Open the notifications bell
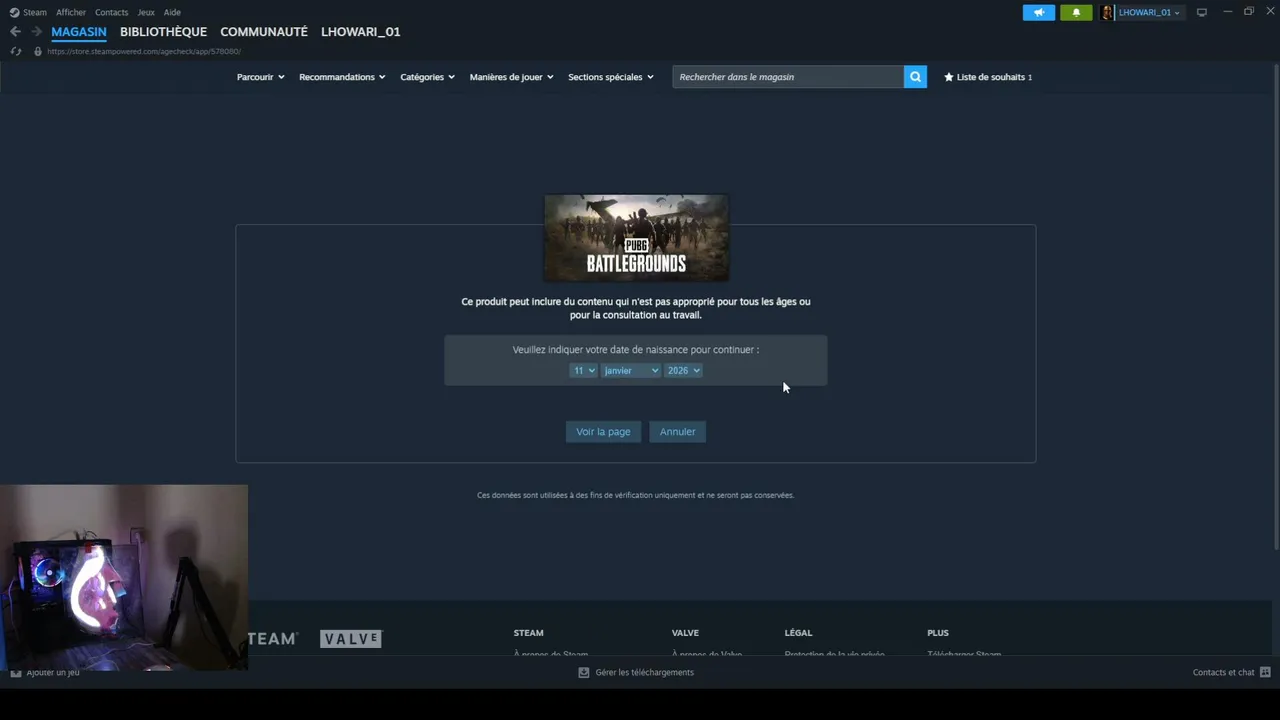This screenshot has height=720, width=1280. [x=1076, y=12]
